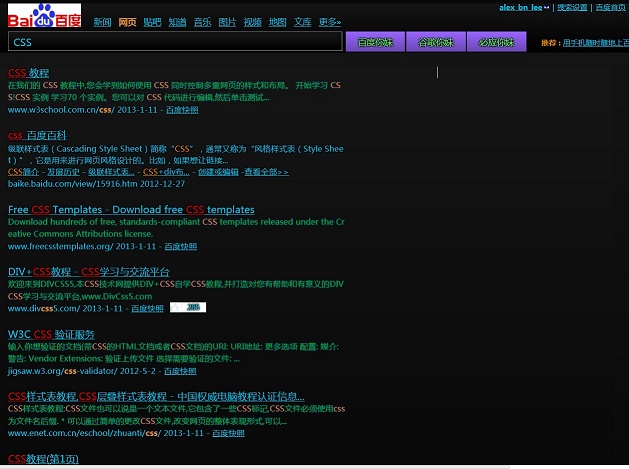Open 搜索设置 settings link
Image resolution: width=629 pixels, height=469 pixels.
click(x=572, y=7)
